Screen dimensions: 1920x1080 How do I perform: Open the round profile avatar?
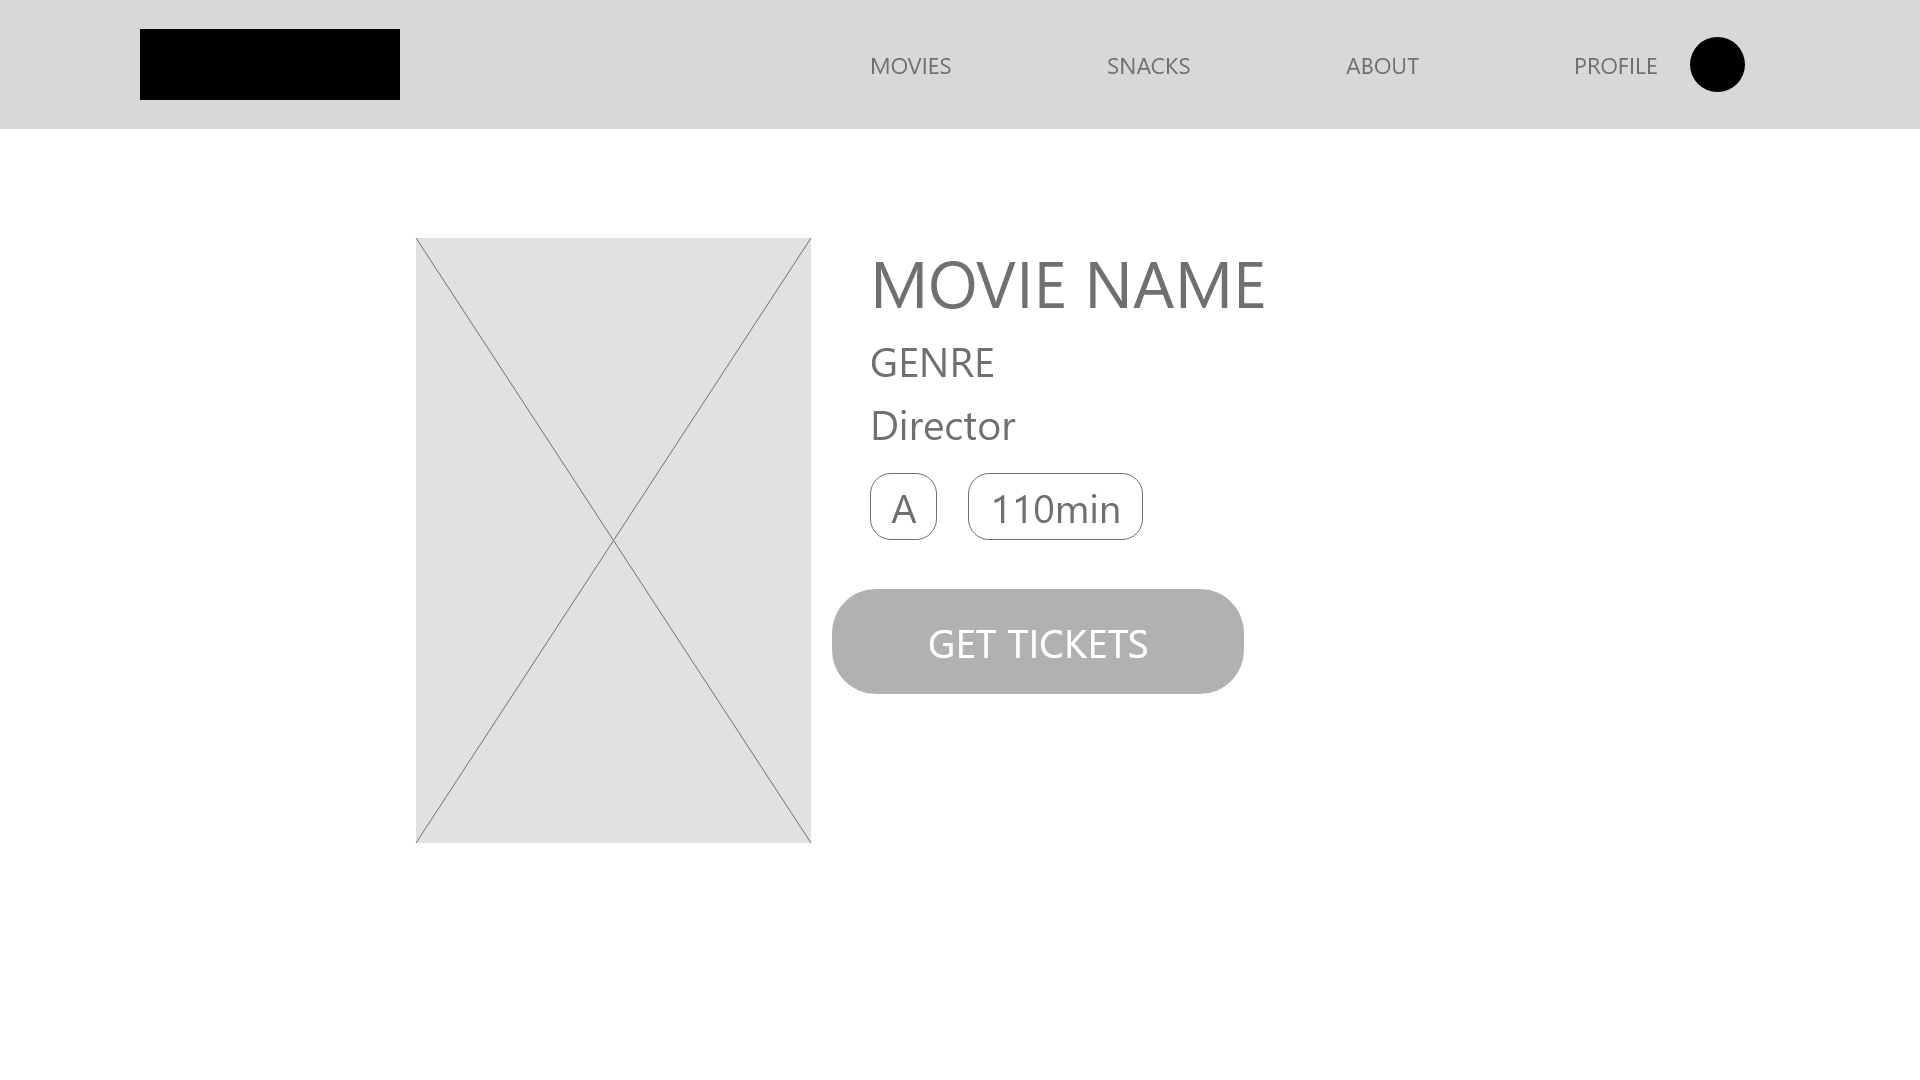1717,64
